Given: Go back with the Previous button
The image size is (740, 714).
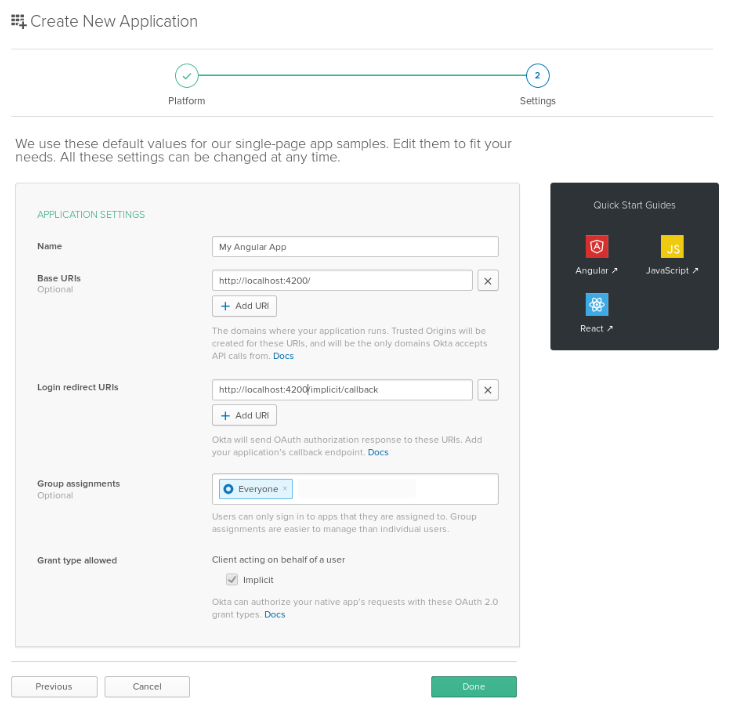Looking at the screenshot, I should tap(54, 687).
